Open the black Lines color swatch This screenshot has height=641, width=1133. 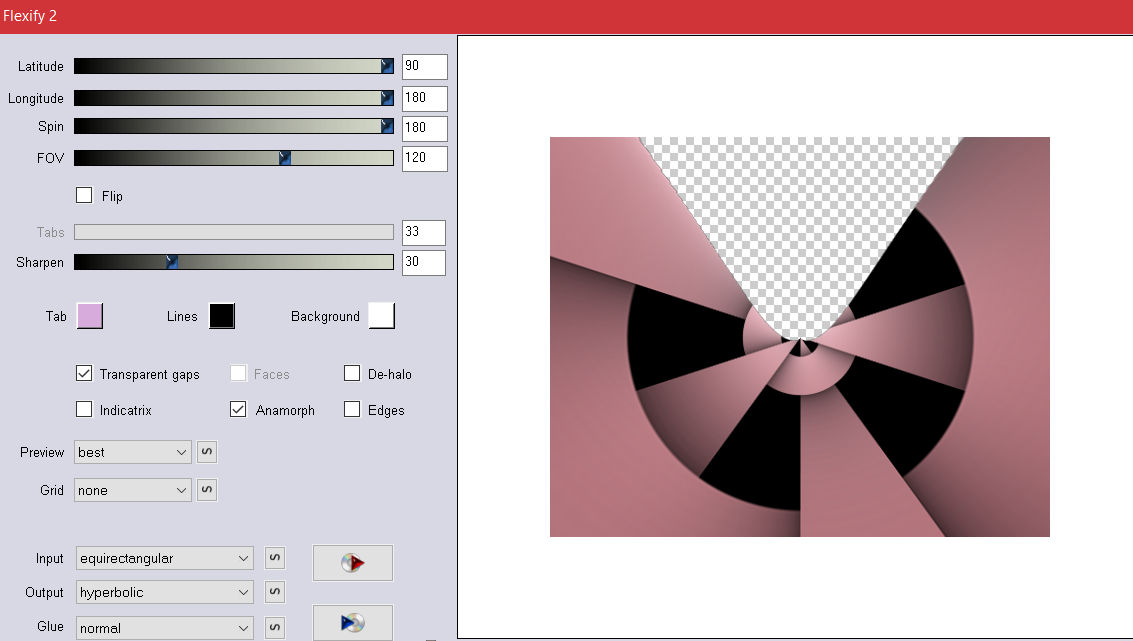click(x=222, y=316)
